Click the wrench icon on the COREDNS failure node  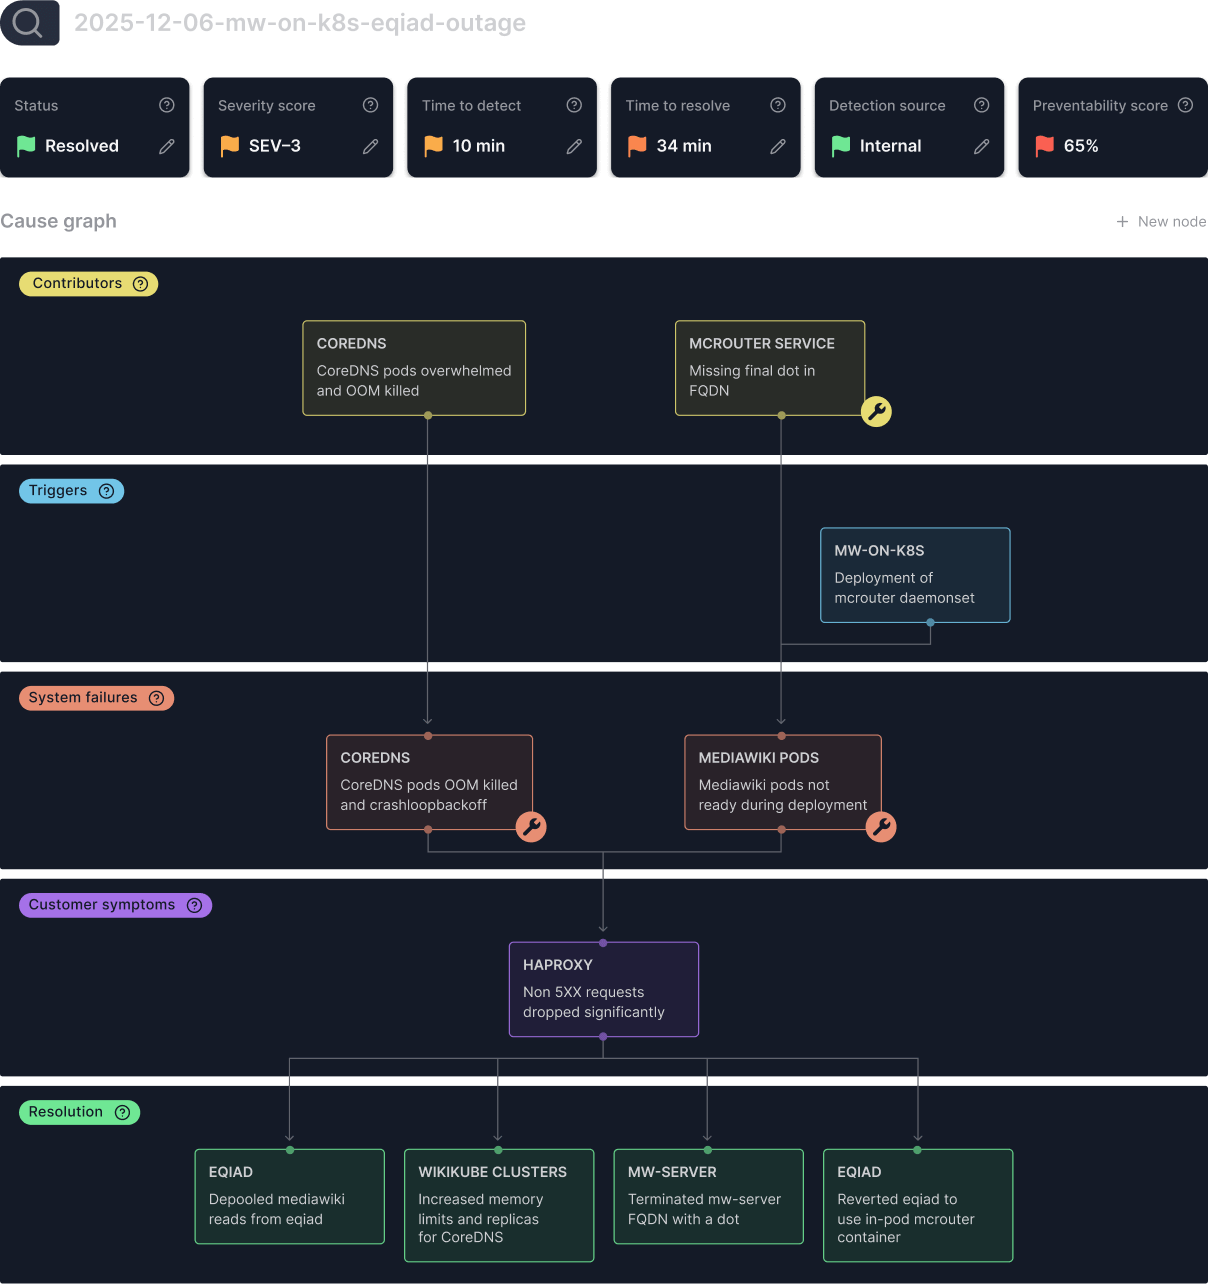(531, 827)
